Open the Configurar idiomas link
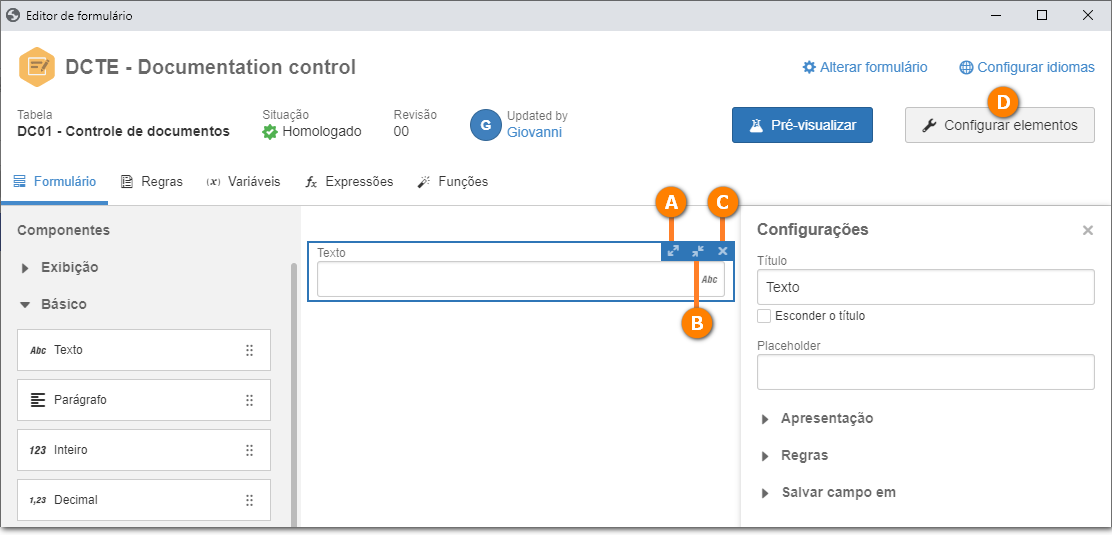The image size is (1112, 535). click(1027, 67)
